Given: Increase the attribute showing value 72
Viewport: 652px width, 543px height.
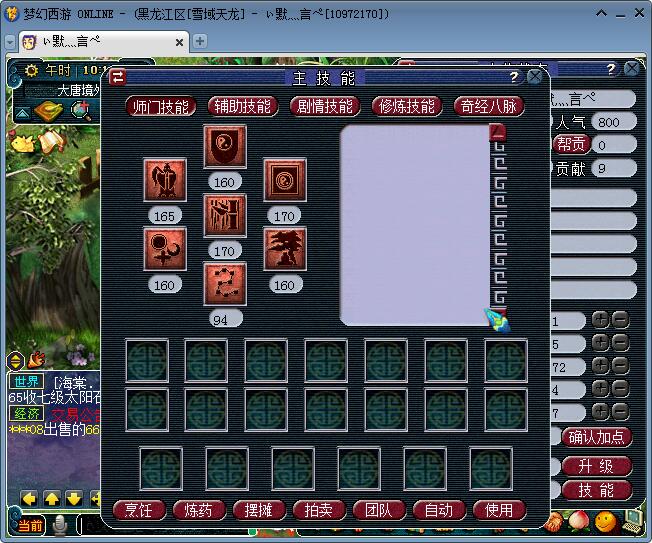Looking at the screenshot, I should [600, 366].
